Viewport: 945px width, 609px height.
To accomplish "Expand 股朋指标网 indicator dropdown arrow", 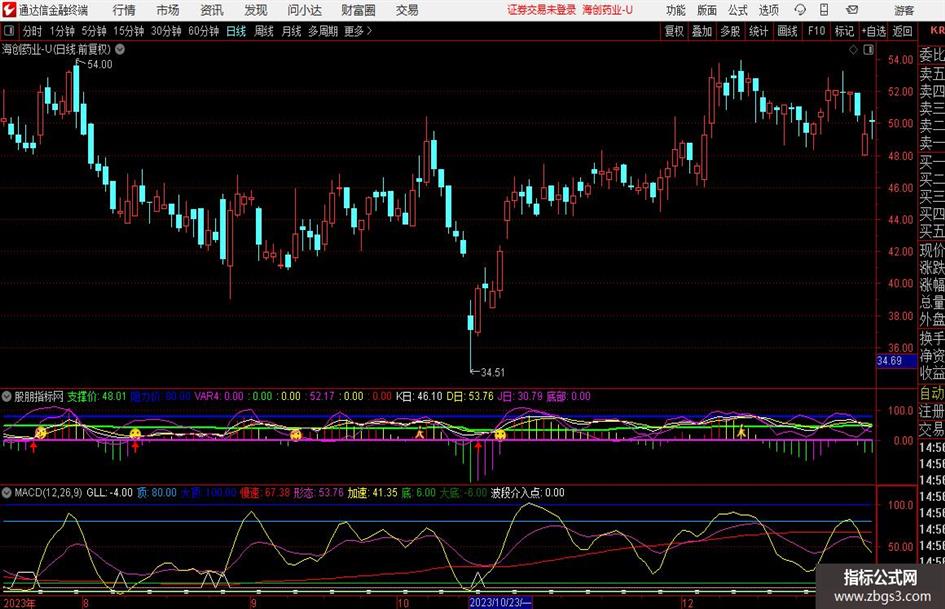I will click(7, 396).
